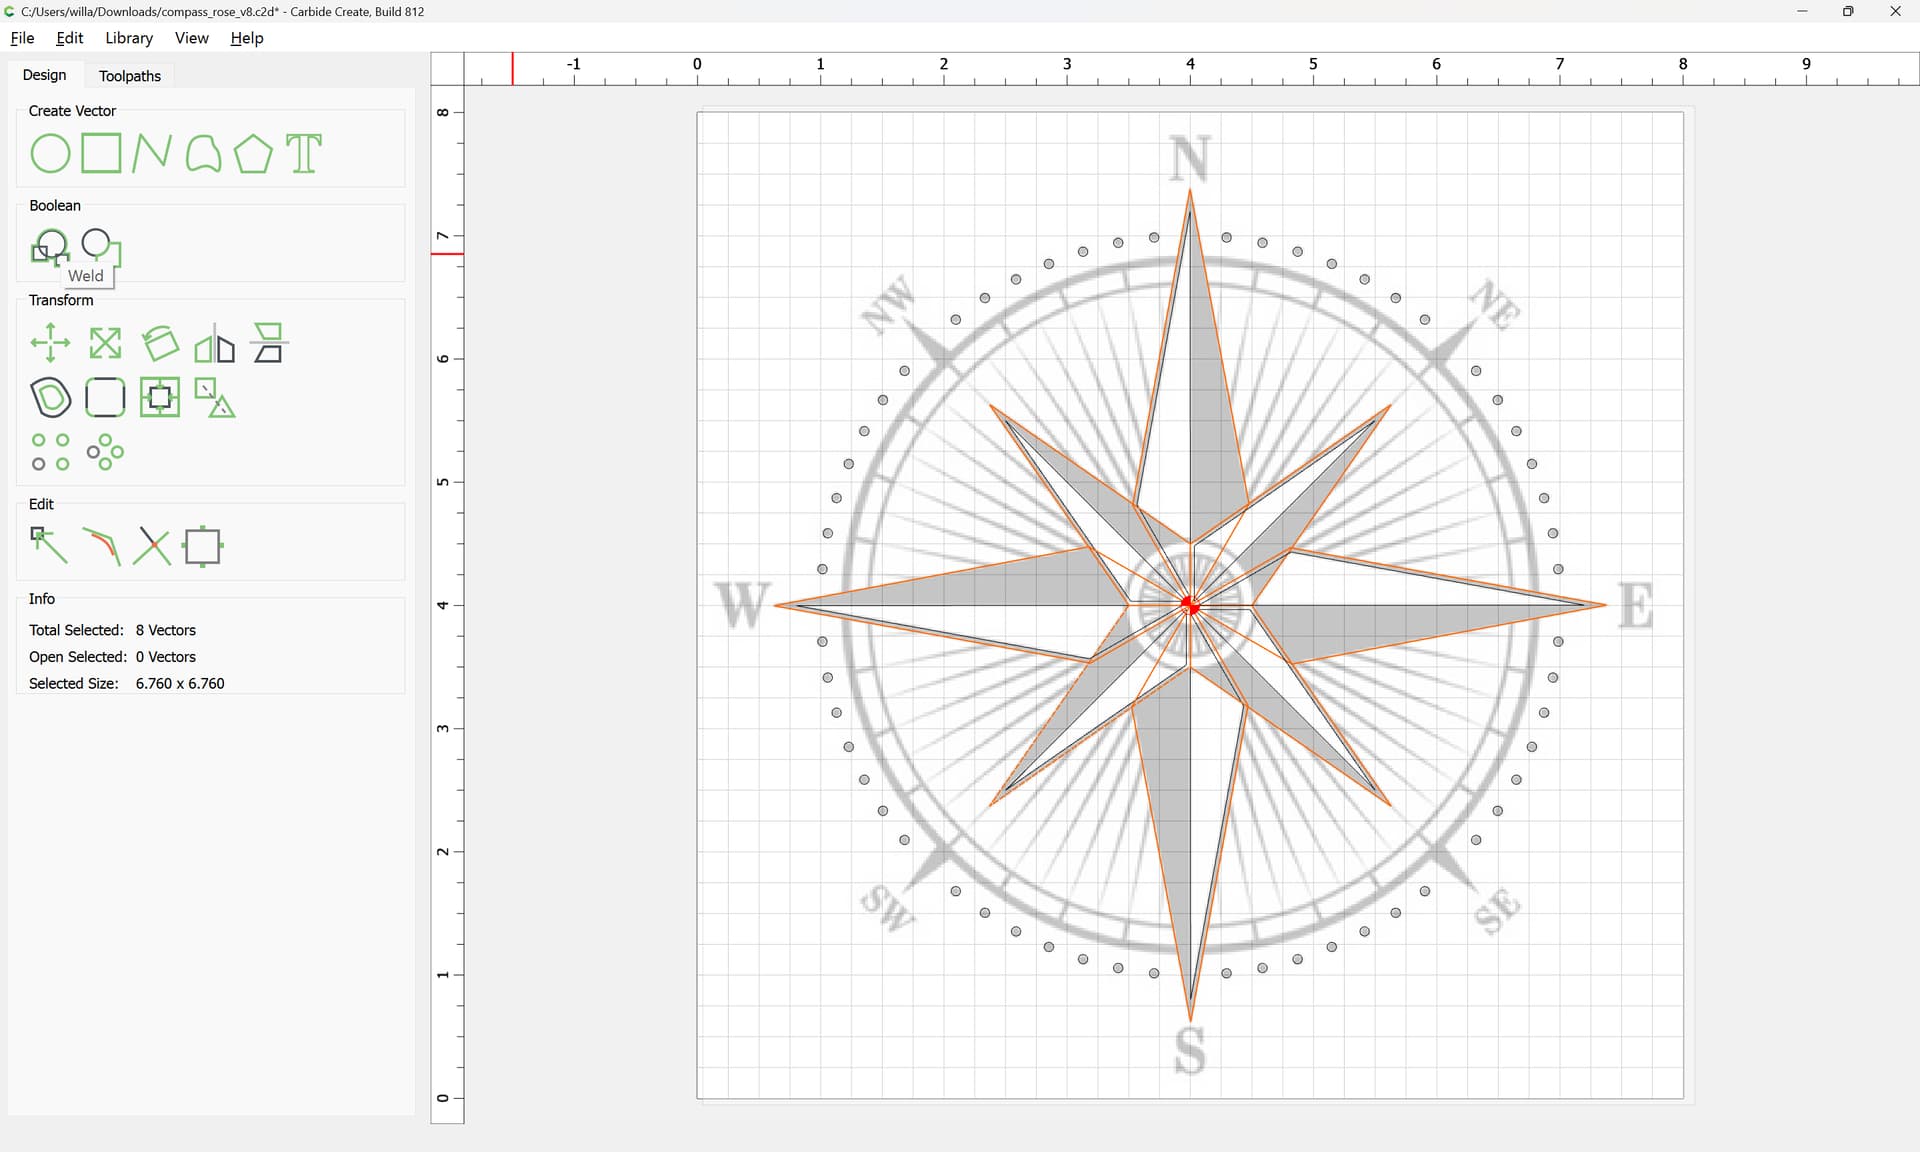Activate Node Edit mode arrow
This screenshot has width=1920, height=1152.
49,546
